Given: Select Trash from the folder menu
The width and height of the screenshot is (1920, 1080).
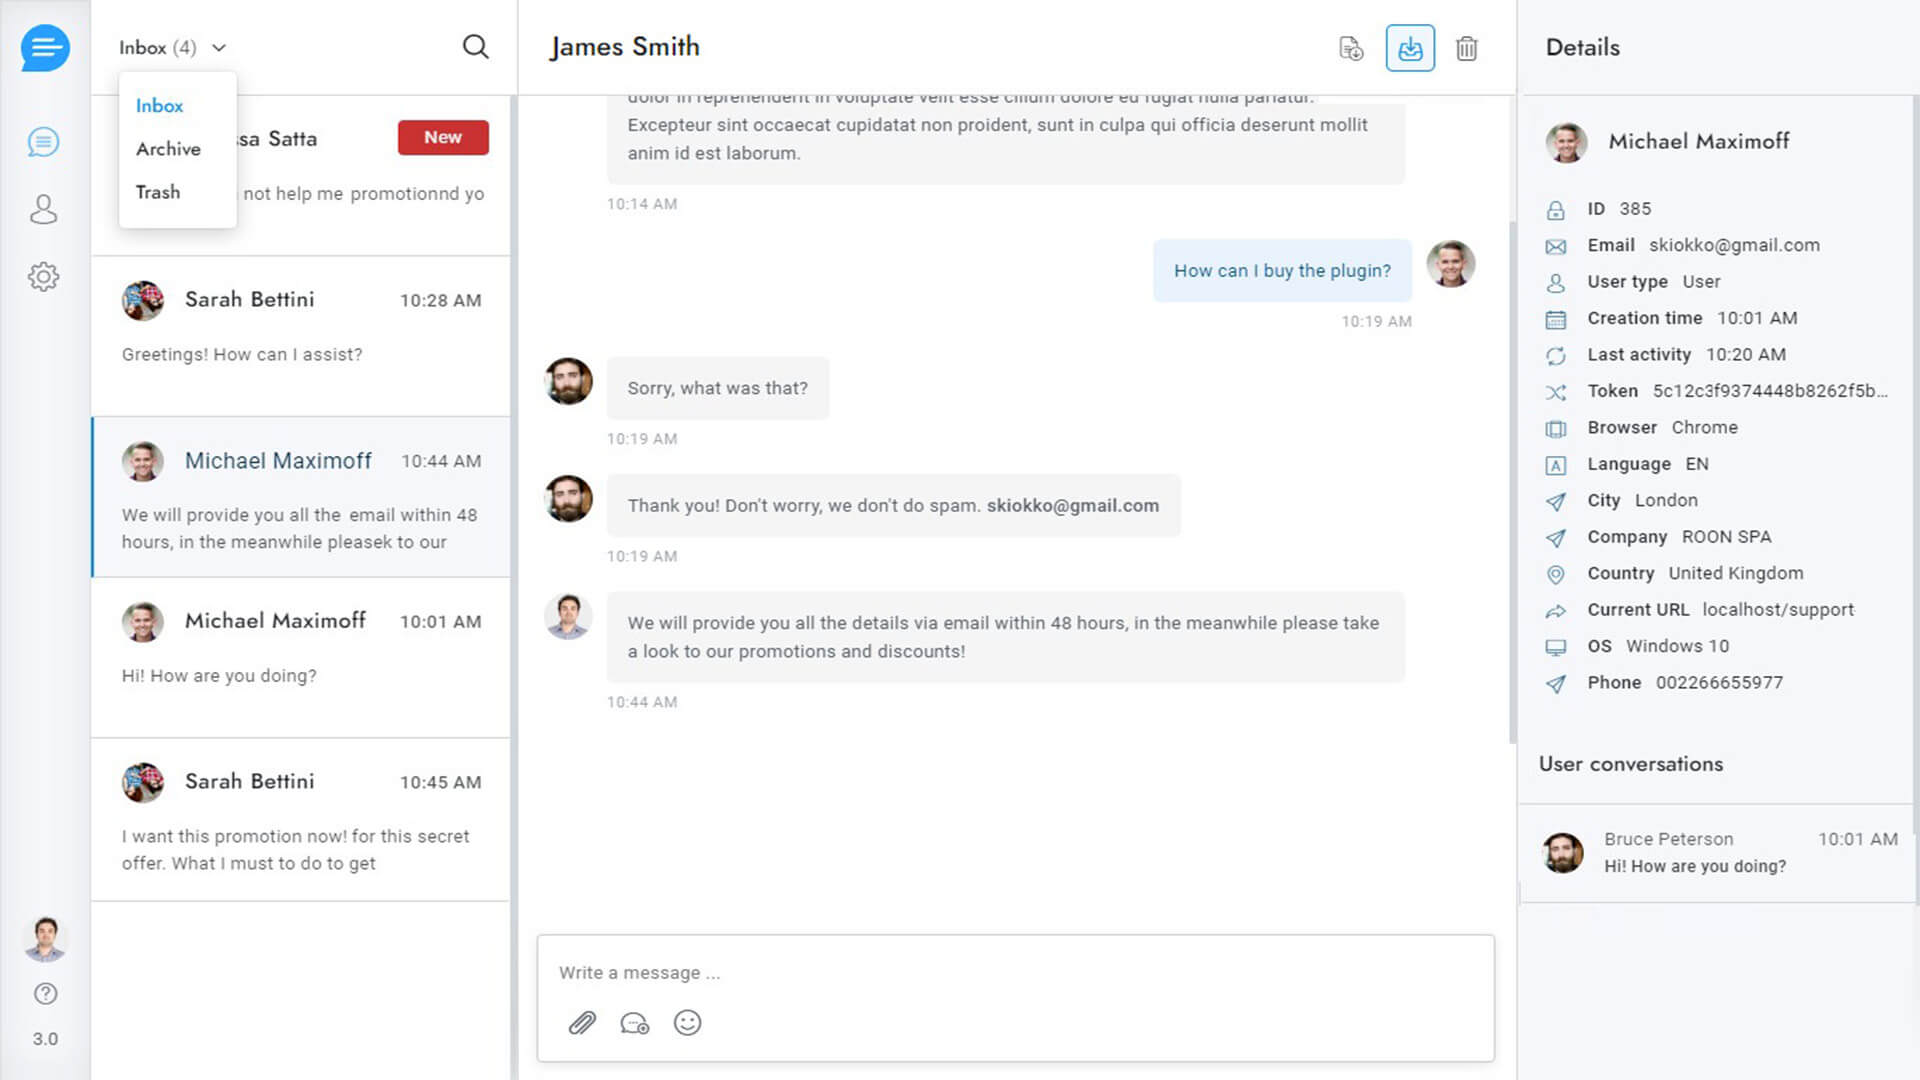Looking at the screenshot, I should (x=157, y=192).
